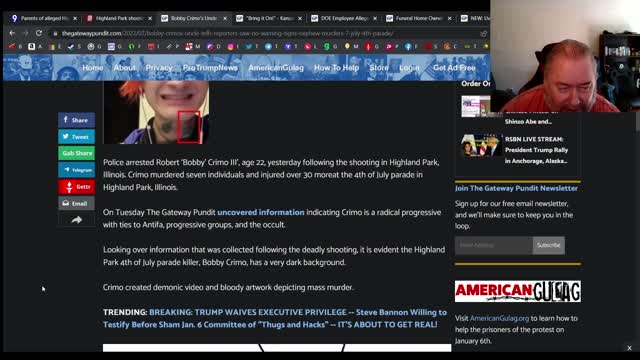Screen dimensions: 640x360
Task: Share the article on Facebook with Share
Action: 76,120
